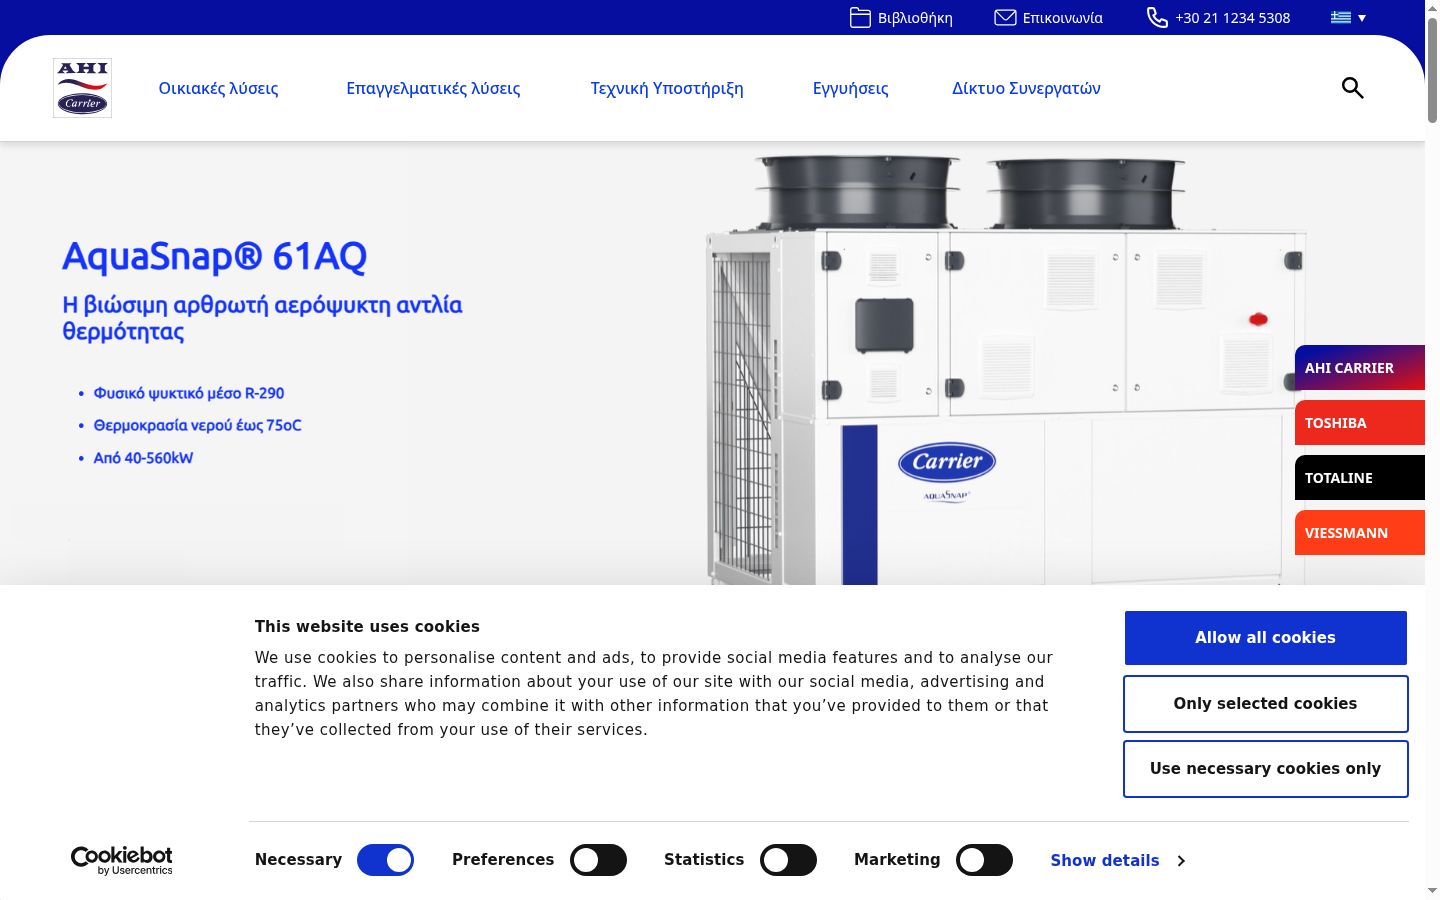The height and width of the screenshot is (900, 1440).
Task: Select the TOSHIBA side tab
Action: pyautogui.click(x=1360, y=423)
